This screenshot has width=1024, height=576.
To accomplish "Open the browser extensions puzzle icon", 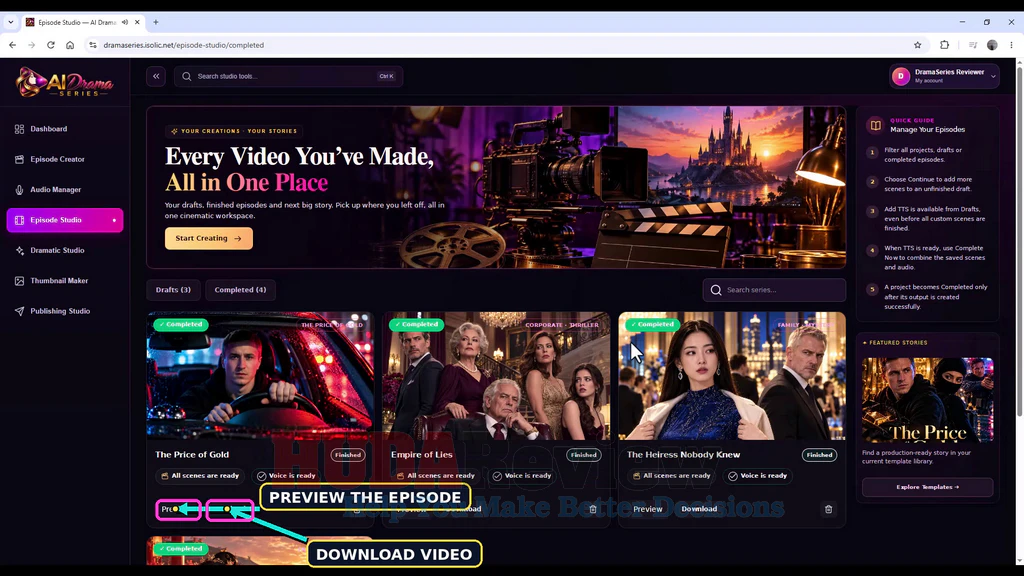I will pos(944,45).
